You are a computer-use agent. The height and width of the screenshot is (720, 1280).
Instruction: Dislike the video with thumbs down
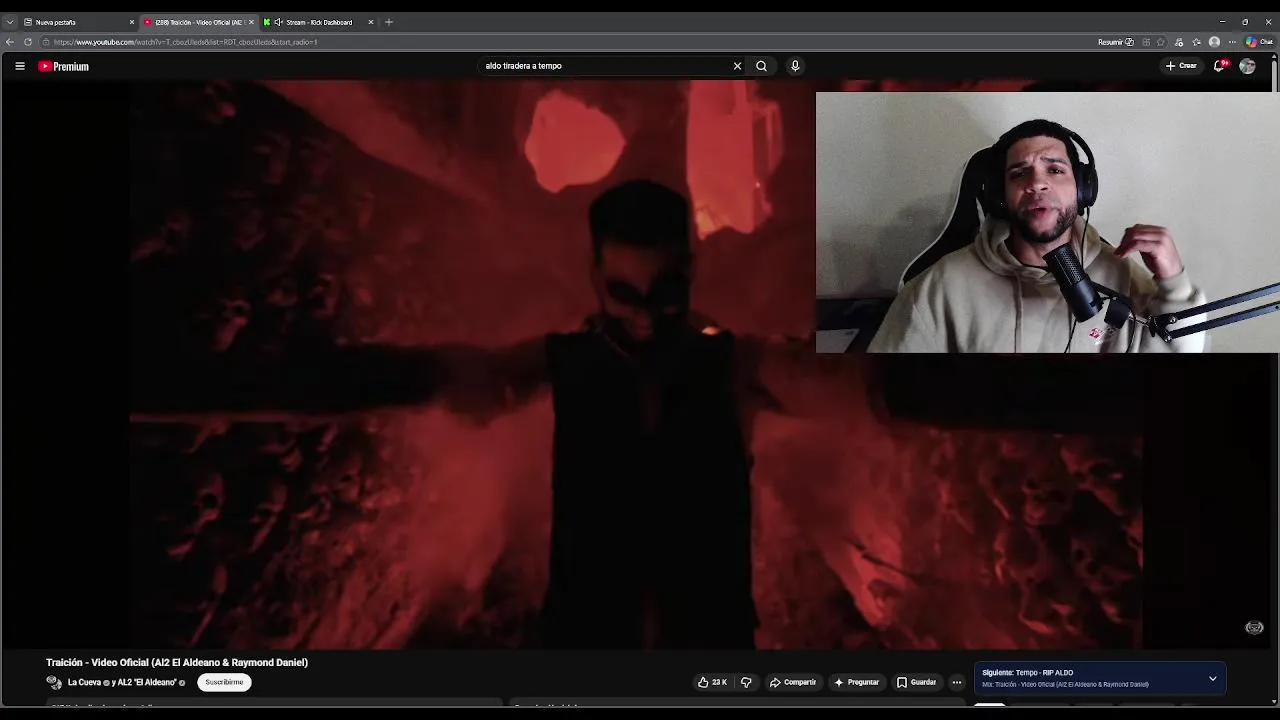(x=746, y=682)
